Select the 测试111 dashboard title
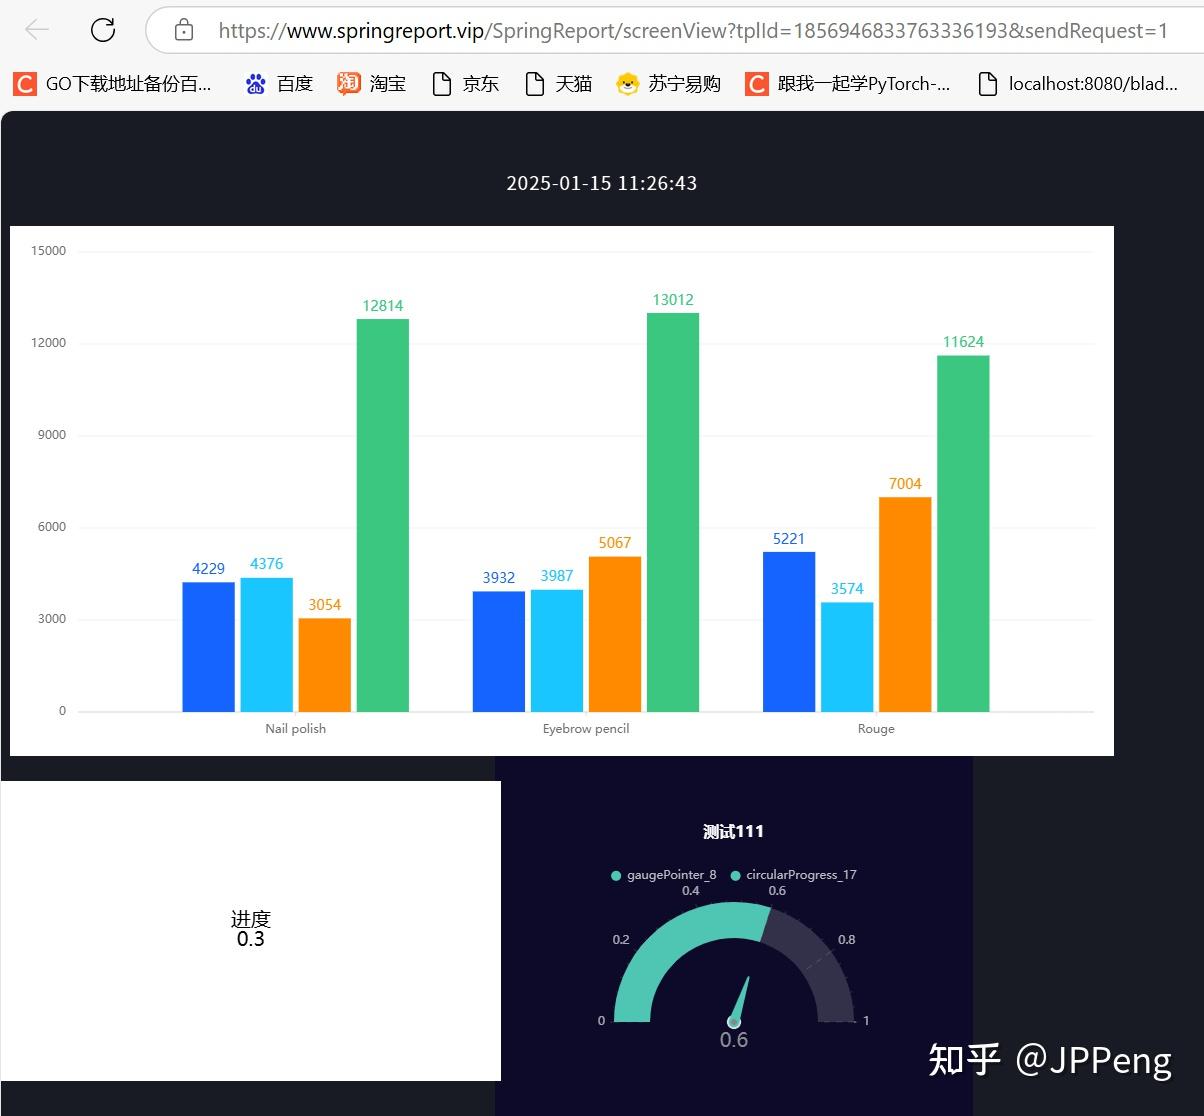Screen dimensions: 1204x1116 click(733, 831)
